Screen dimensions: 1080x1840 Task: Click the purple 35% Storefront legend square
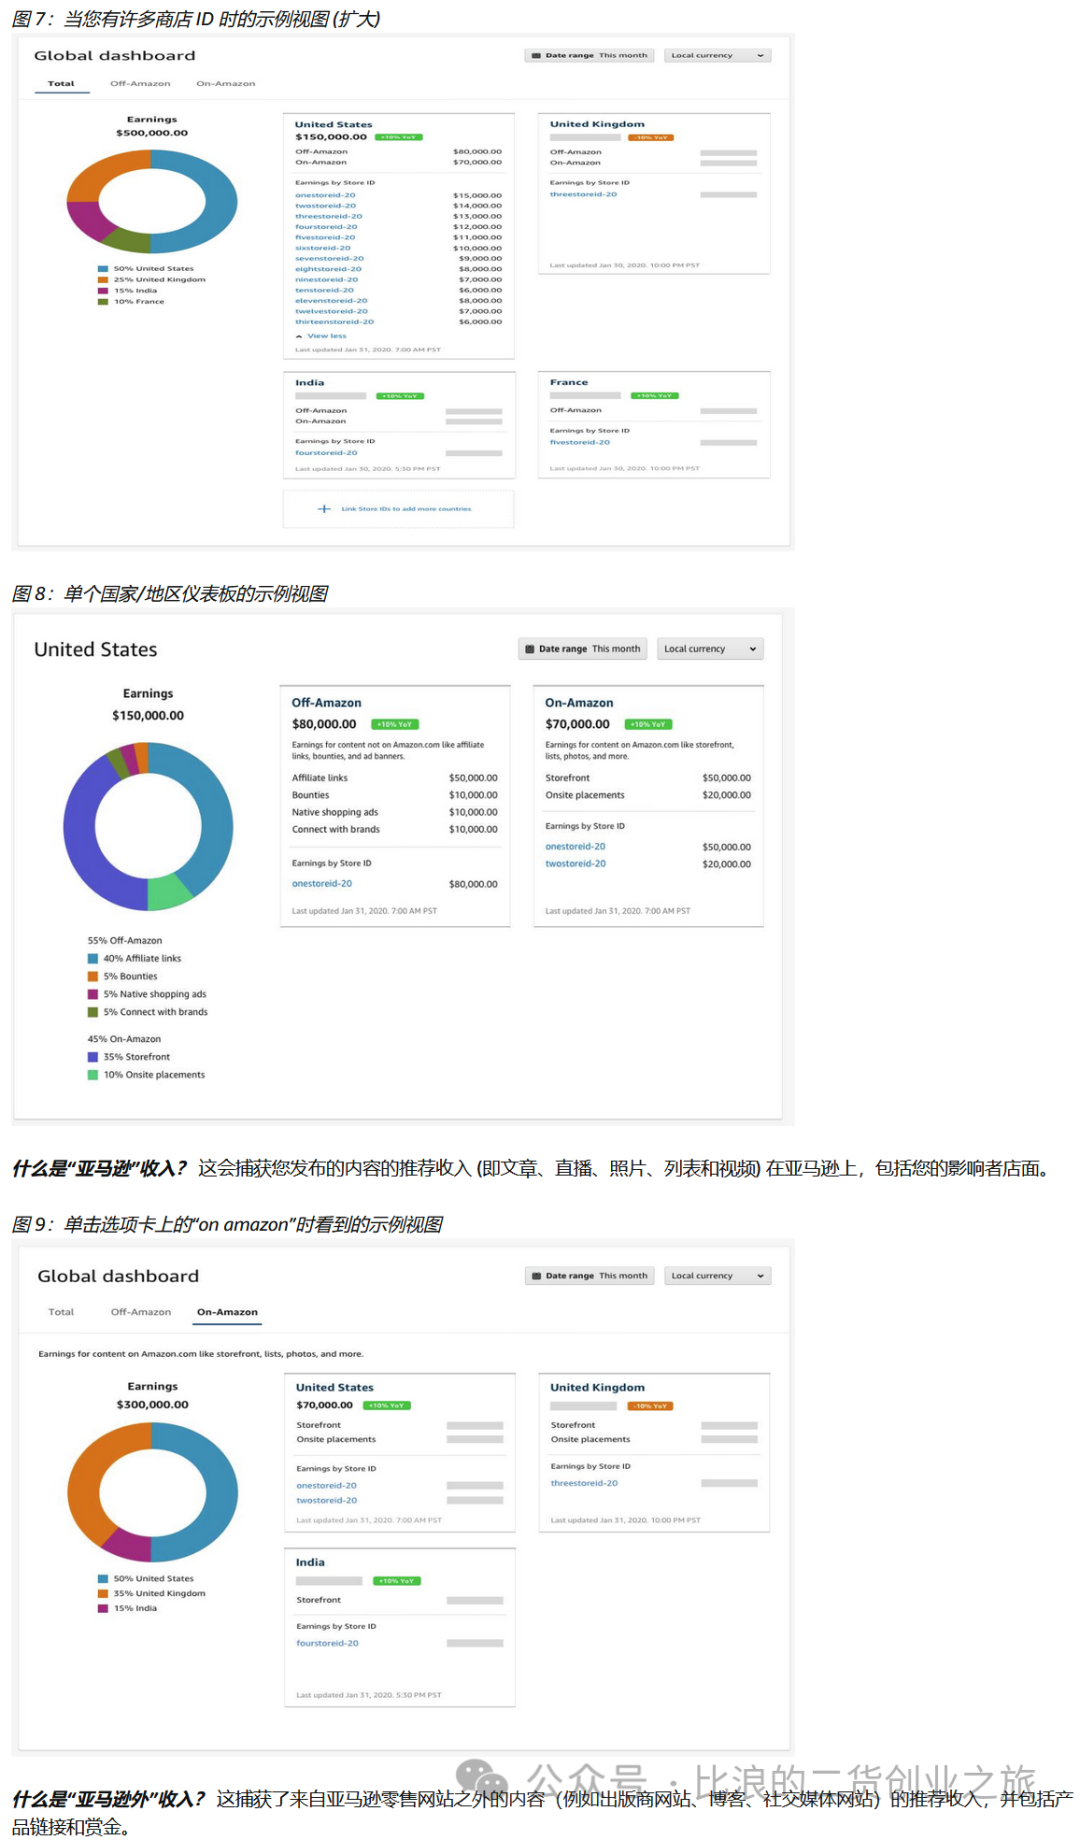93,1057
